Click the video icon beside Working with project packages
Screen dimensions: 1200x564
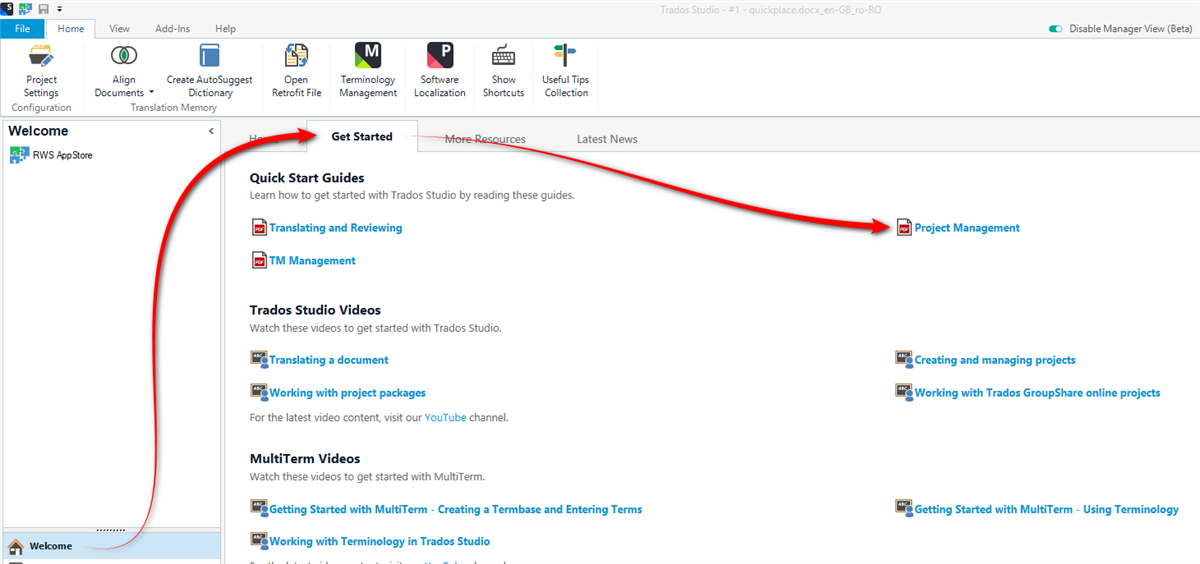[259, 392]
